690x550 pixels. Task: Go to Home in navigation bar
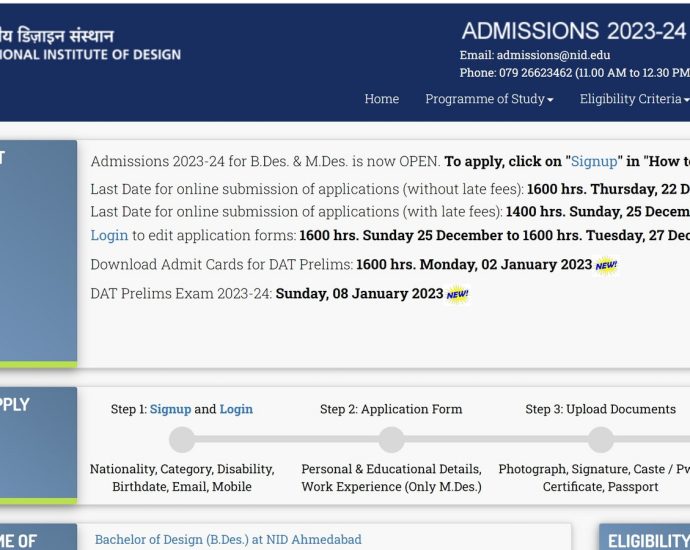click(x=381, y=99)
